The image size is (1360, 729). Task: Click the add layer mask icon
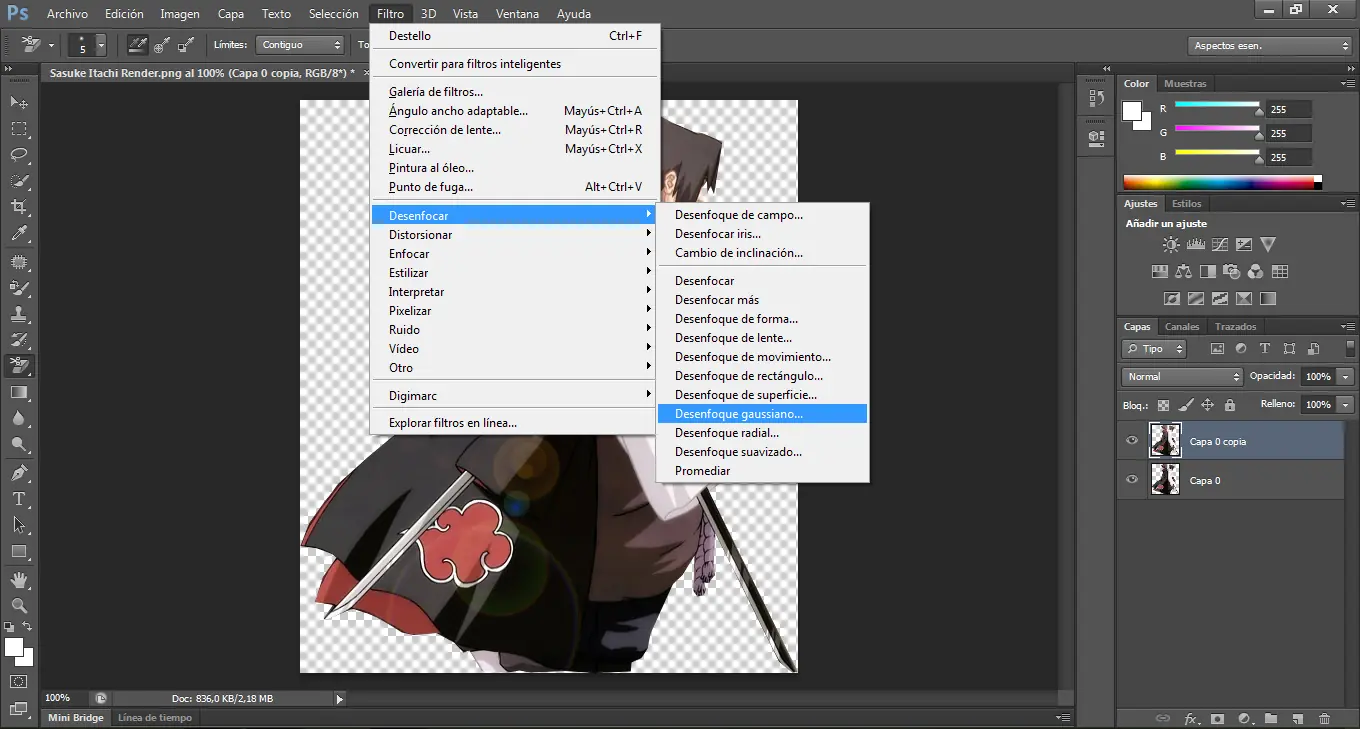click(x=1217, y=718)
